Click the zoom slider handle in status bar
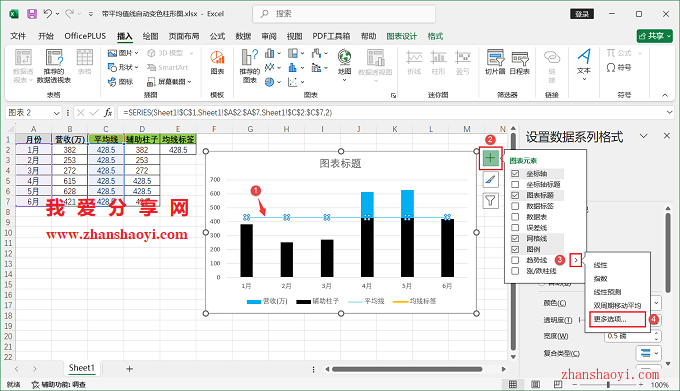680x391 pixels. (x=608, y=384)
